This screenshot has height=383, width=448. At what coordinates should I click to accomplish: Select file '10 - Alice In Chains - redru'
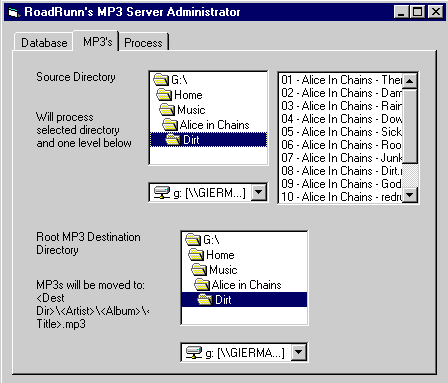(341, 197)
